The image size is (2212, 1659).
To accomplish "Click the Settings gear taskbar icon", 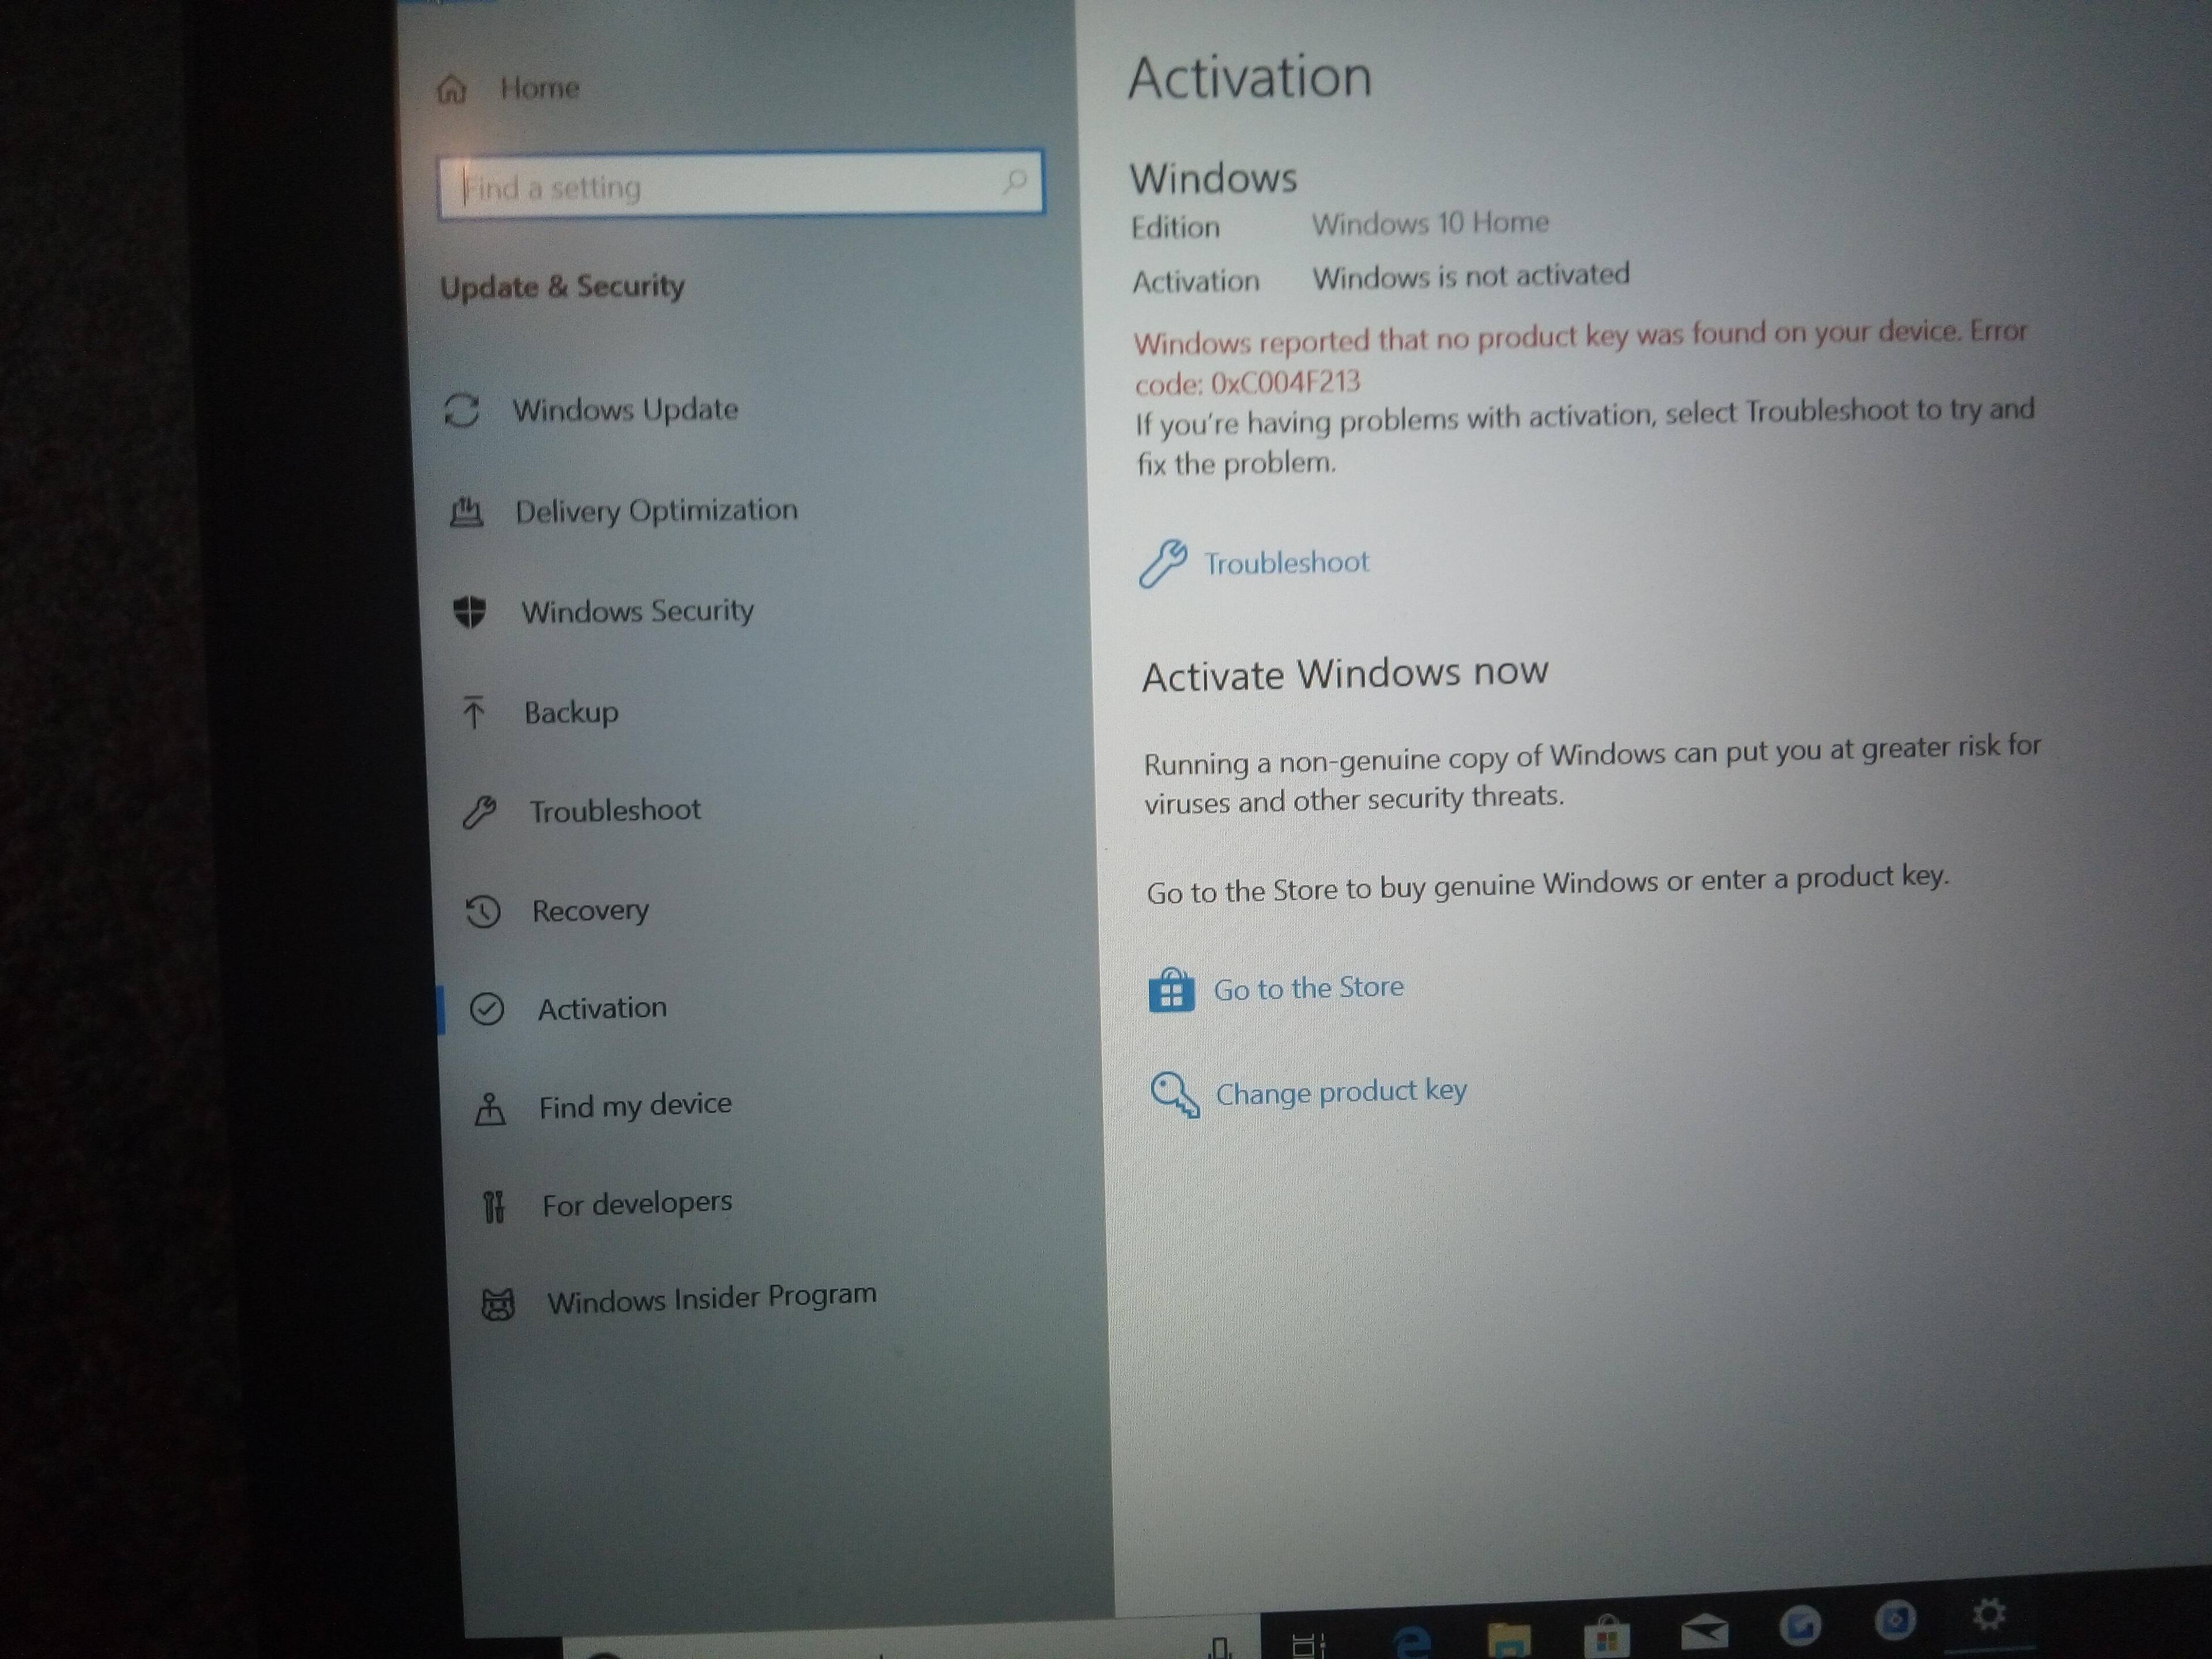I will (1988, 1614).
